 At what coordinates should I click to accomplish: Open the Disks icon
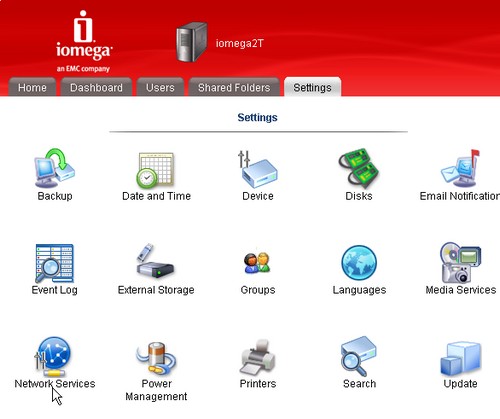(x=359, y=168)
